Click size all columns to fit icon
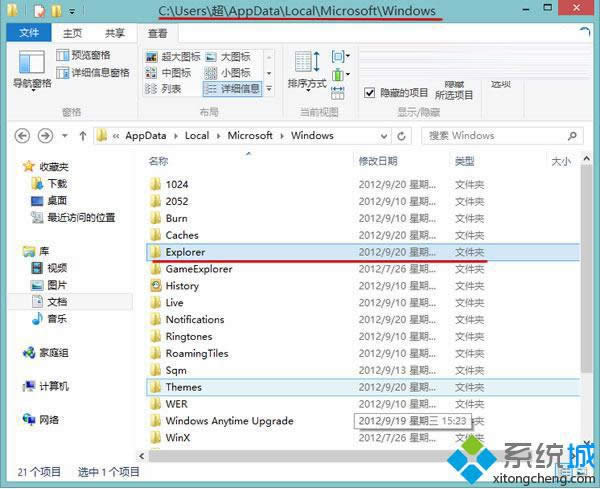The image size is (600, 489). tap(338, 93)
